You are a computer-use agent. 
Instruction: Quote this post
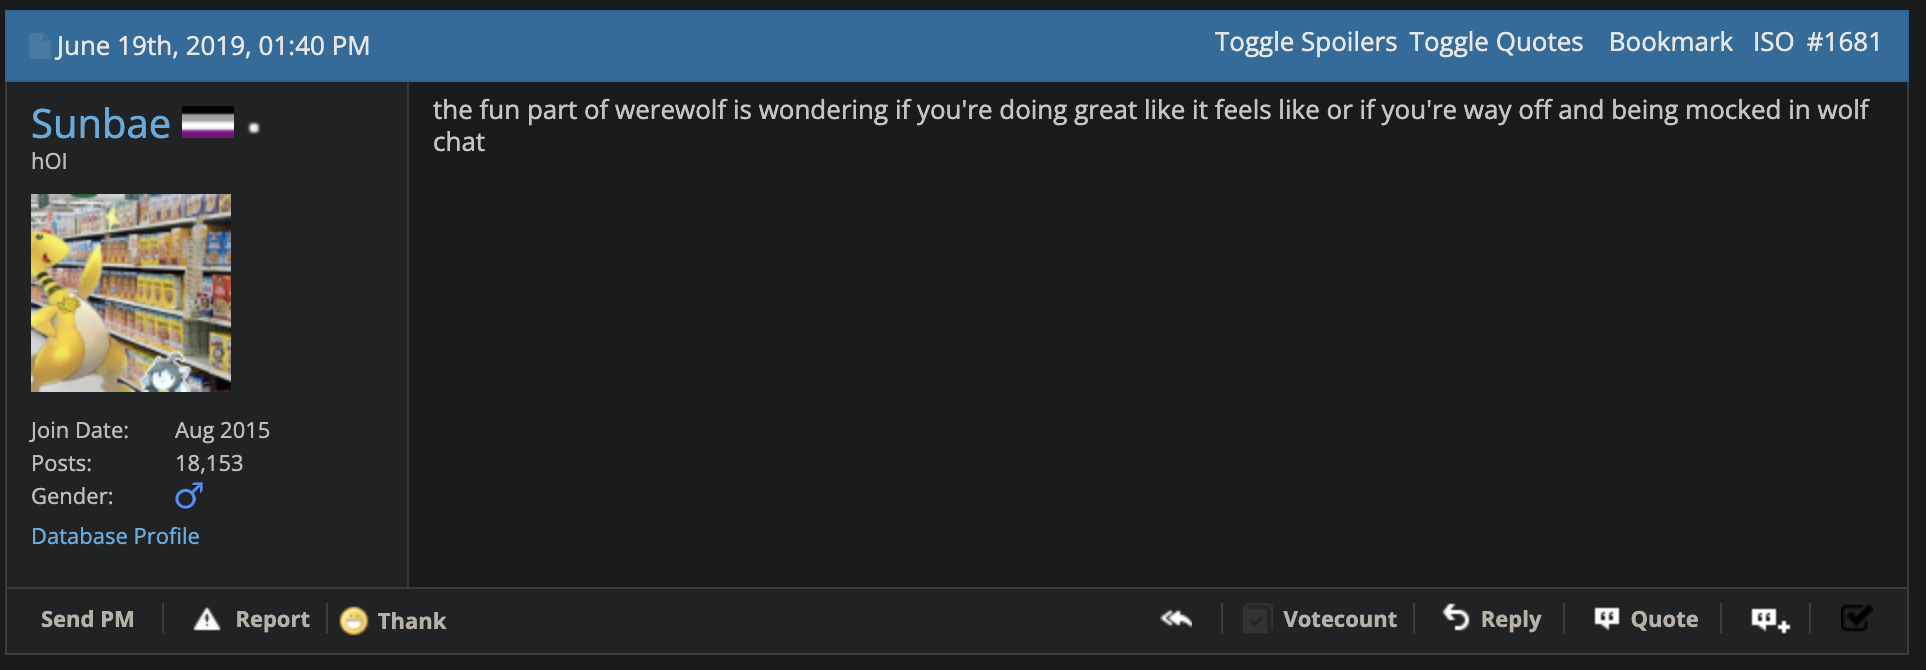click(x=1646, y=619)
